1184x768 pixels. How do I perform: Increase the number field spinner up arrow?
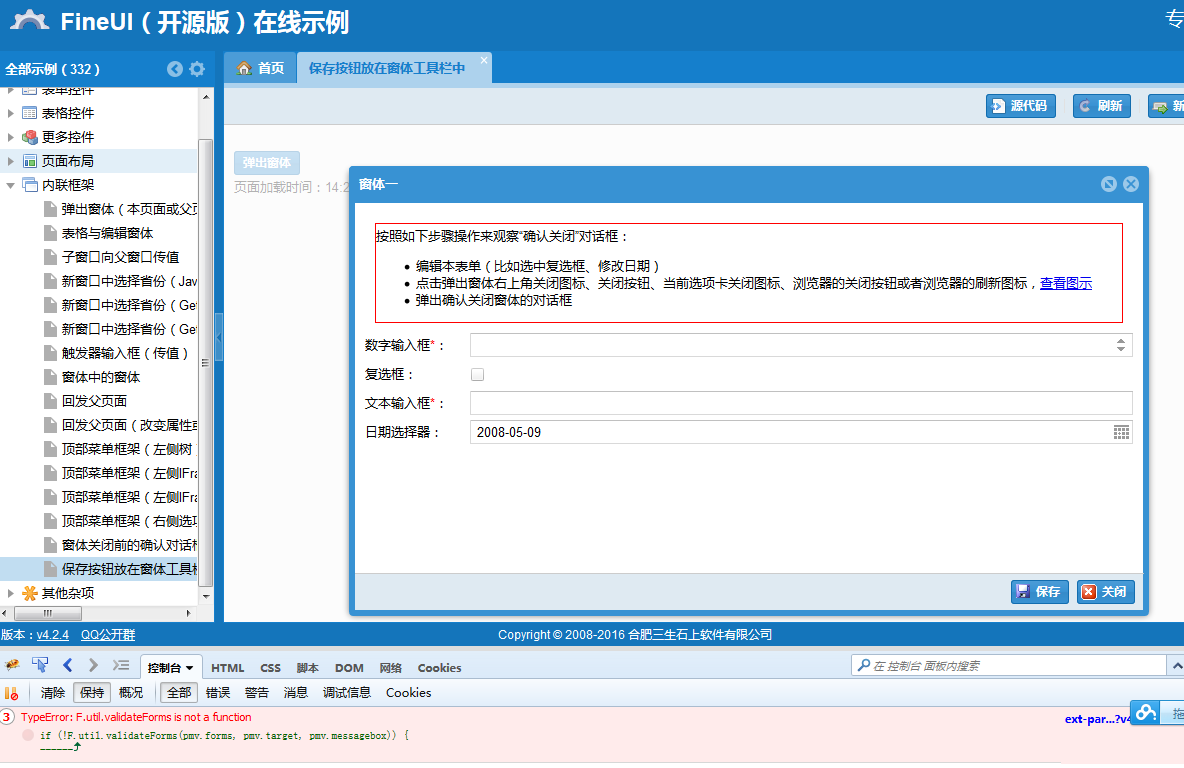[1121, 341]
